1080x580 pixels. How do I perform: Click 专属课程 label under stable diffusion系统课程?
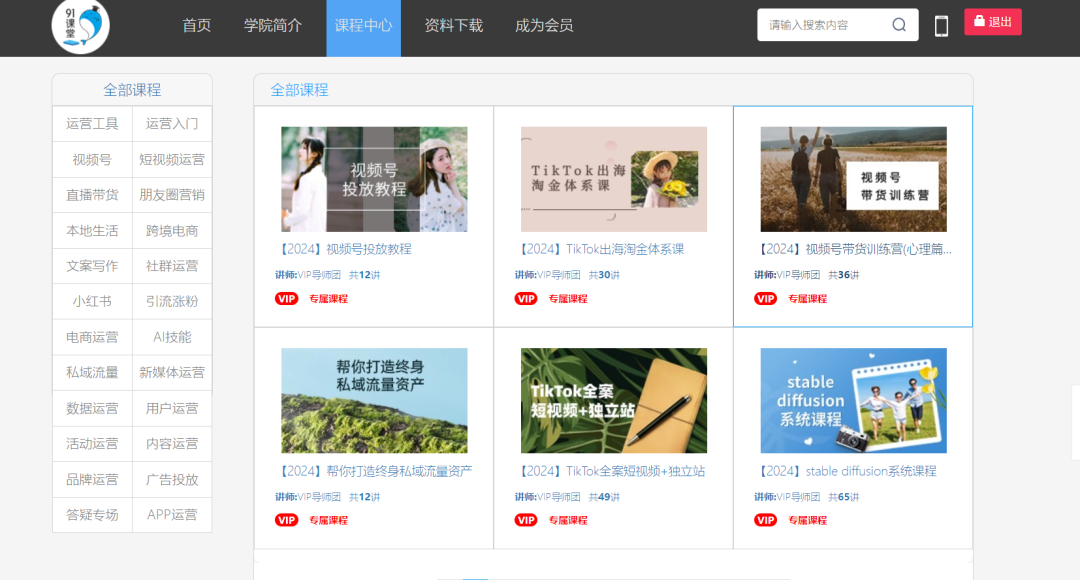[808, 521]
